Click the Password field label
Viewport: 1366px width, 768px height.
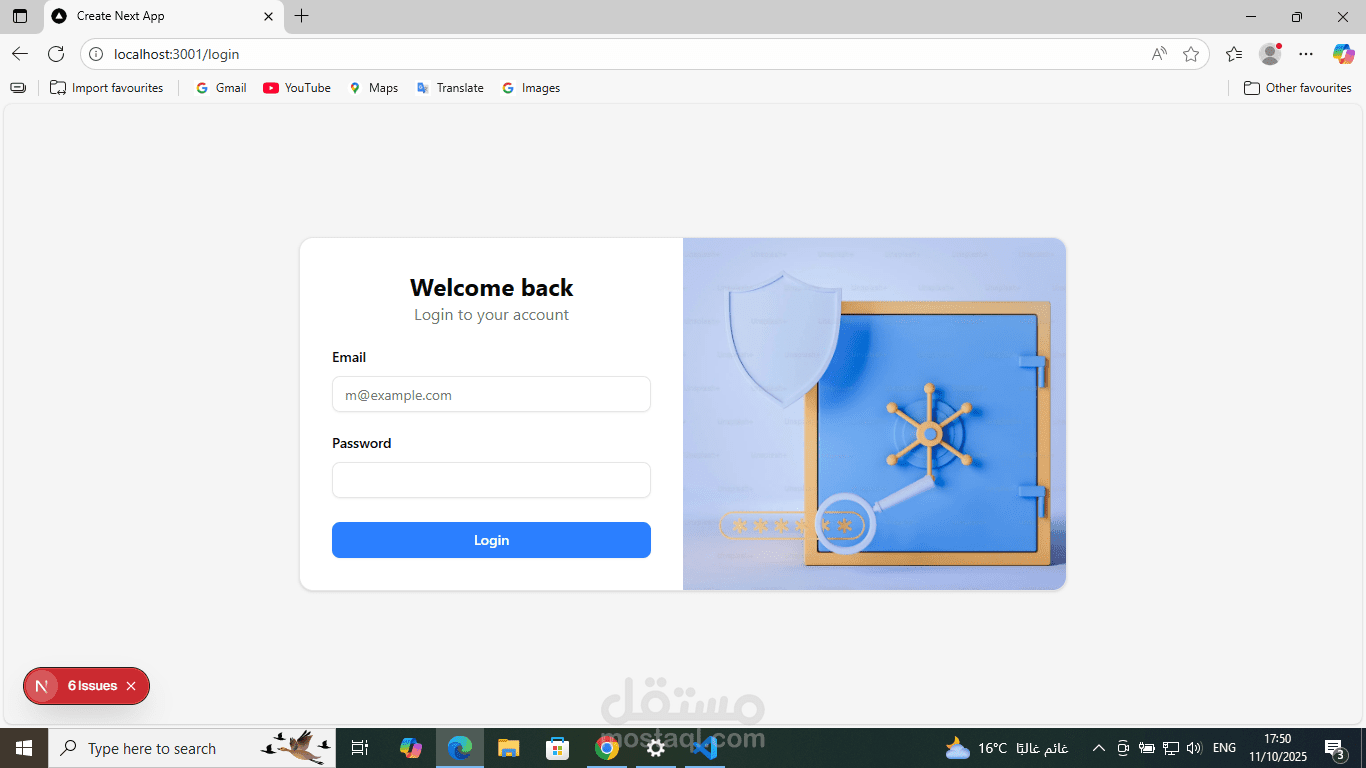coord(361,443)
